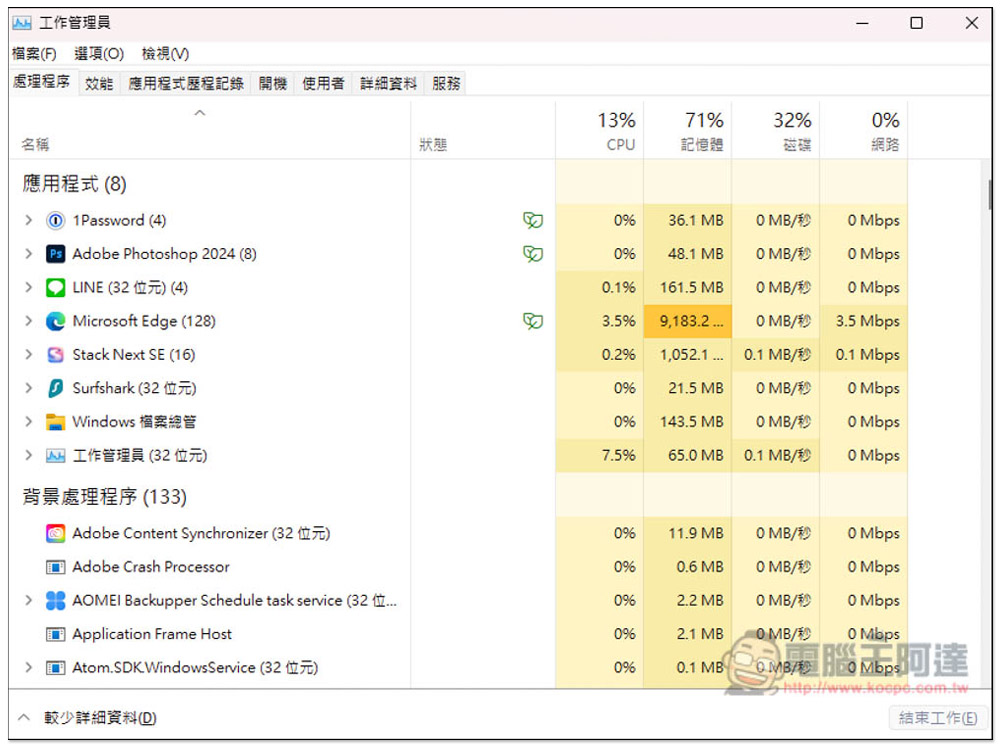Click the LINE app icon
1000x748 pixels.
tap(55, 288)
